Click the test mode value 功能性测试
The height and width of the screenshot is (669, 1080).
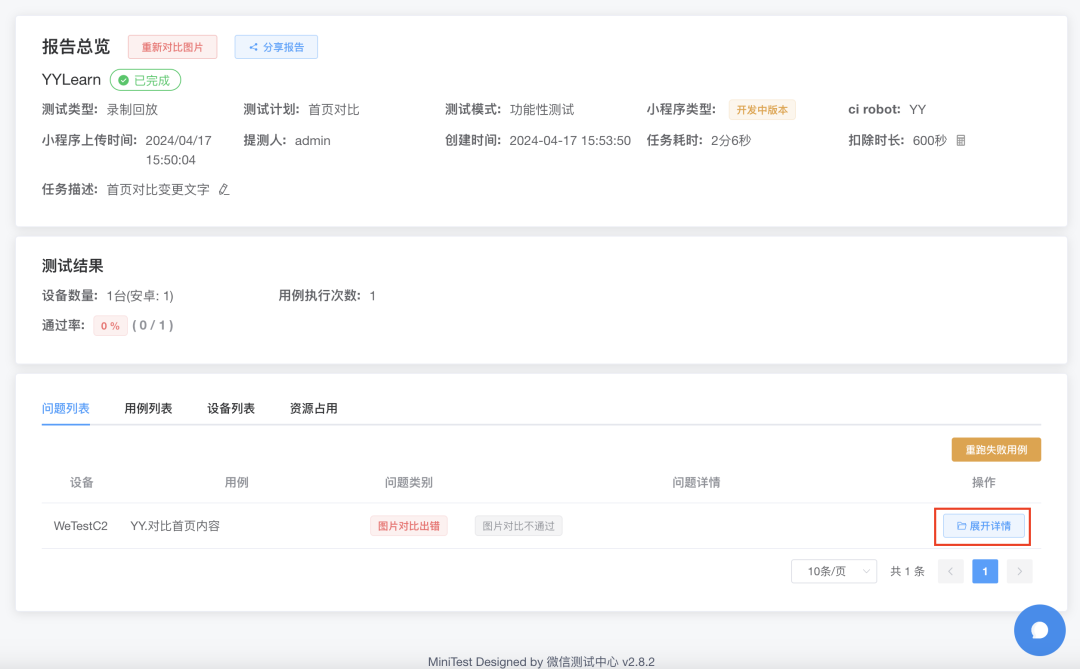541,110
